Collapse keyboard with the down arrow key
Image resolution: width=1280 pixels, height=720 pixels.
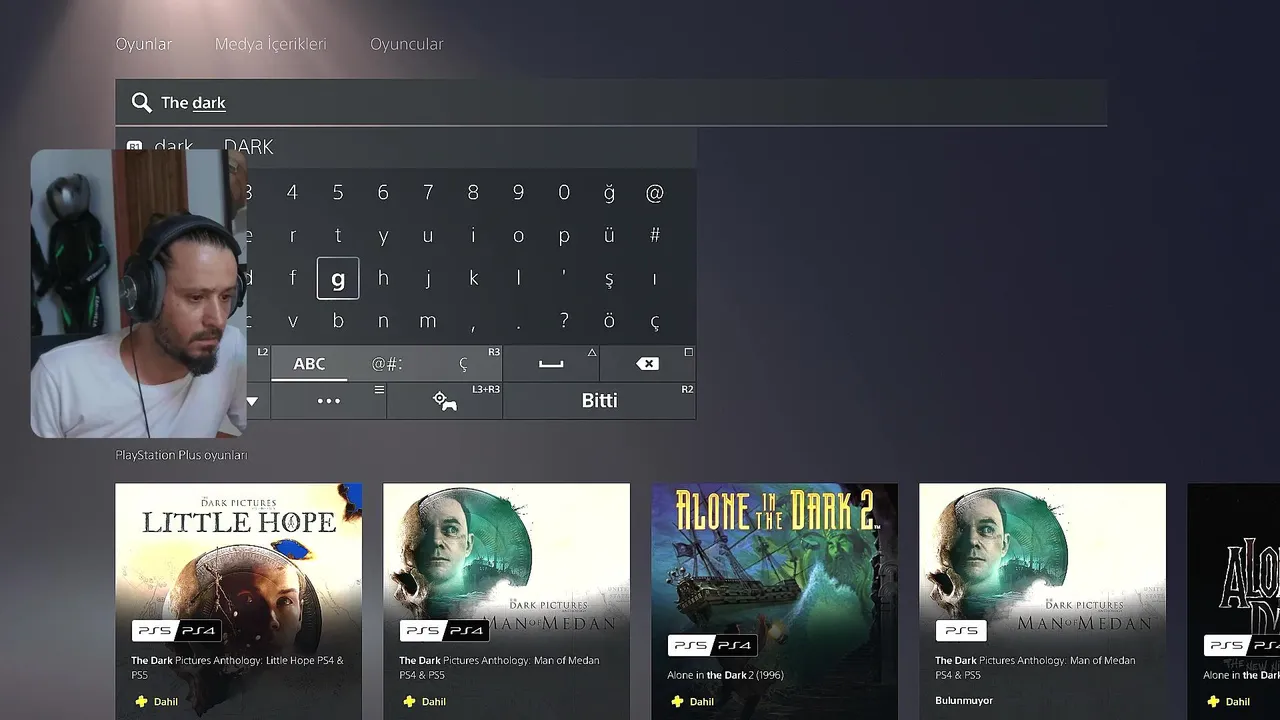coord(252,401)
